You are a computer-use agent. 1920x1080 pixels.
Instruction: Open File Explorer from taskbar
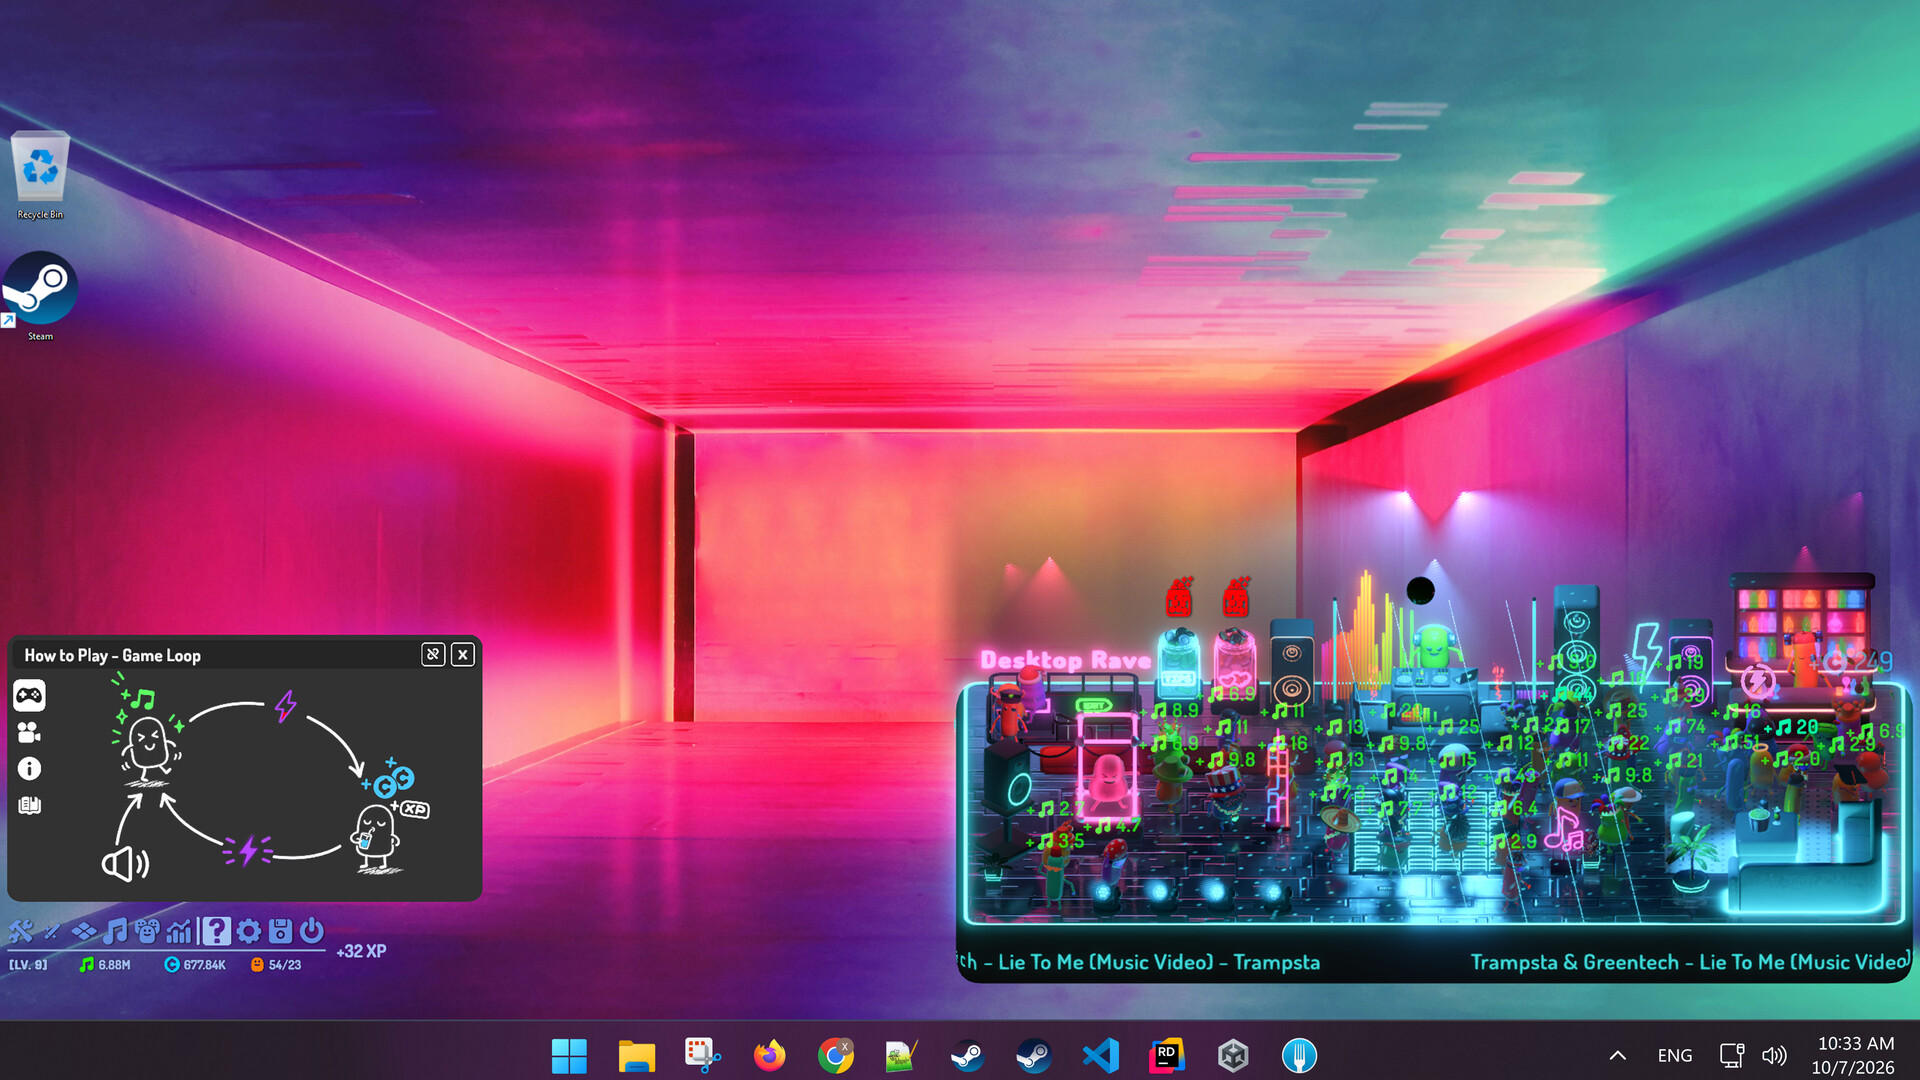coord(636,1055)
